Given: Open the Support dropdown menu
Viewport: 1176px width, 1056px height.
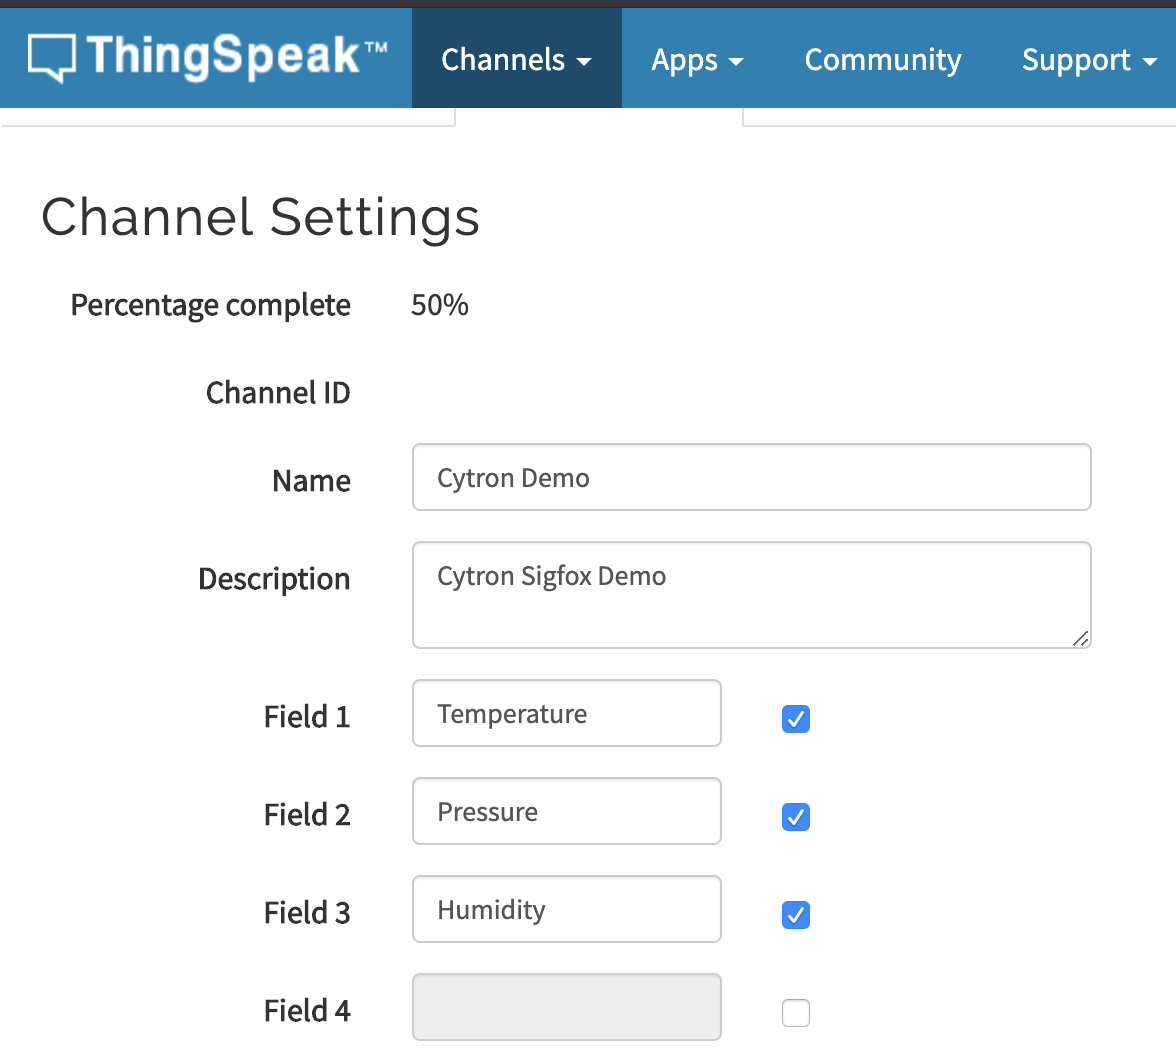Looking at the screenshot, I should coord(1089,59).
